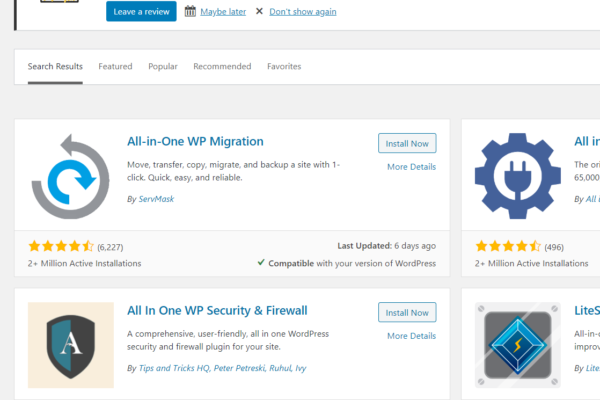Screen dimensions: 600x400
Task: View More Details for All-in-One WP Migration
Action: point(411,167)
